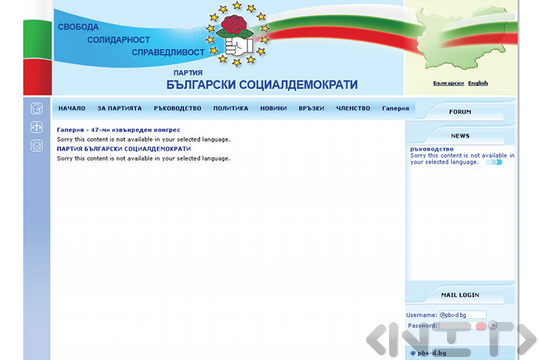Open the ПОЛИТИКА menu item
This screenshot has width=540, height=360.
[231, 108]
